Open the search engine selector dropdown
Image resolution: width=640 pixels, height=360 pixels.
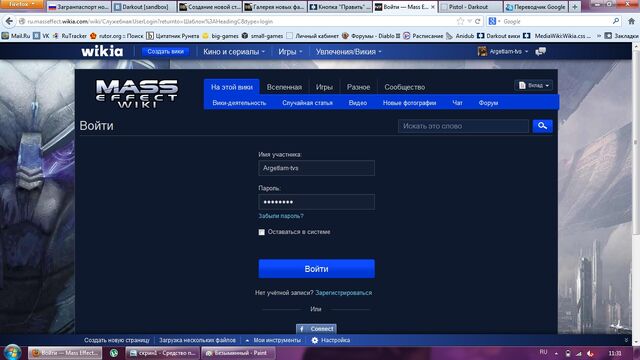tap(493, 21)
